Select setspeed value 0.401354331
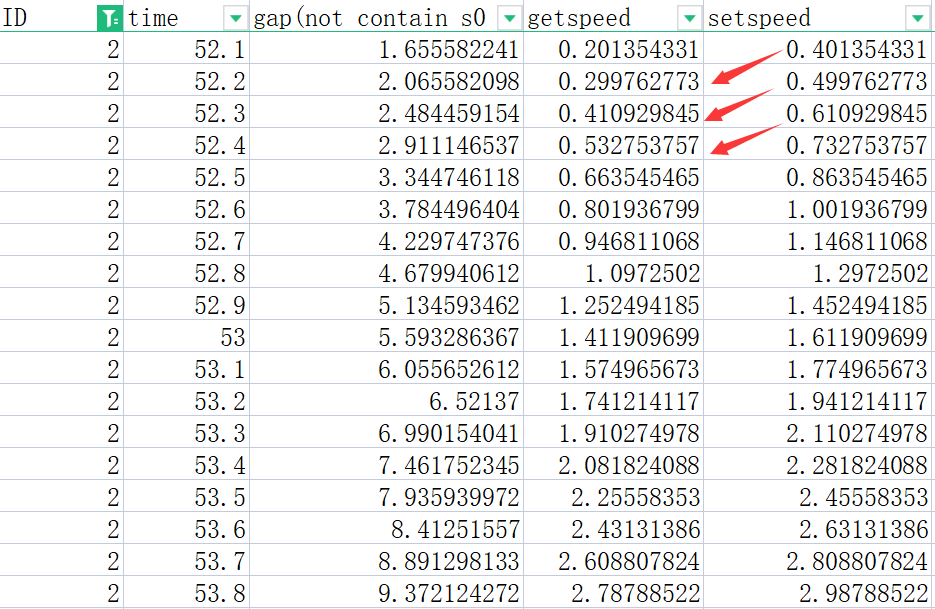Screen dimensions: 935x609 (x=817, y=49)
